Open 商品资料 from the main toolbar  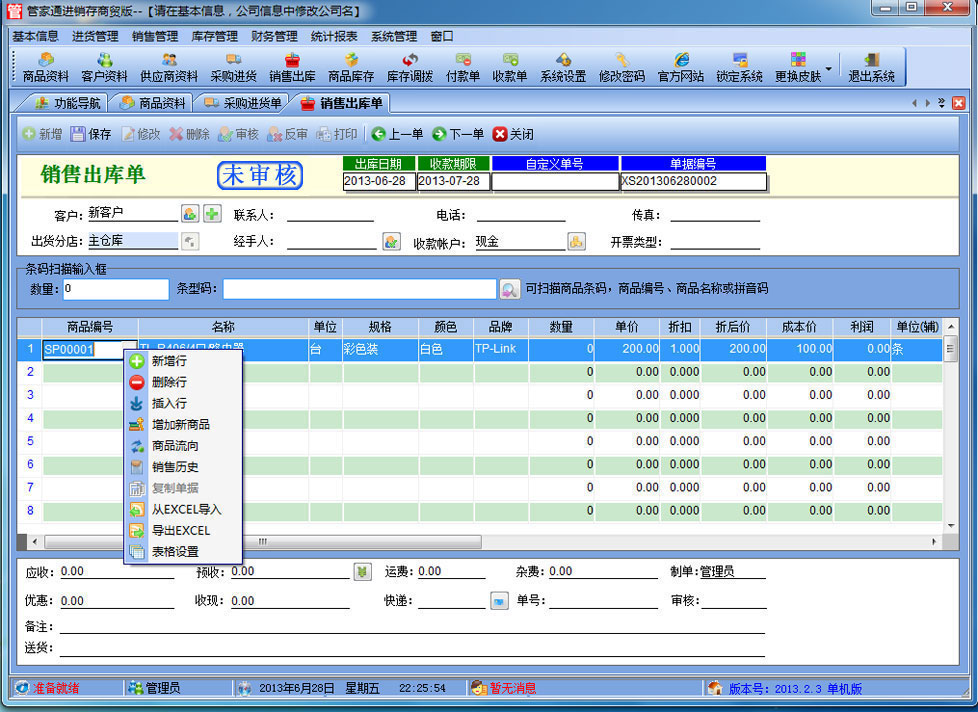coord(46,67)
